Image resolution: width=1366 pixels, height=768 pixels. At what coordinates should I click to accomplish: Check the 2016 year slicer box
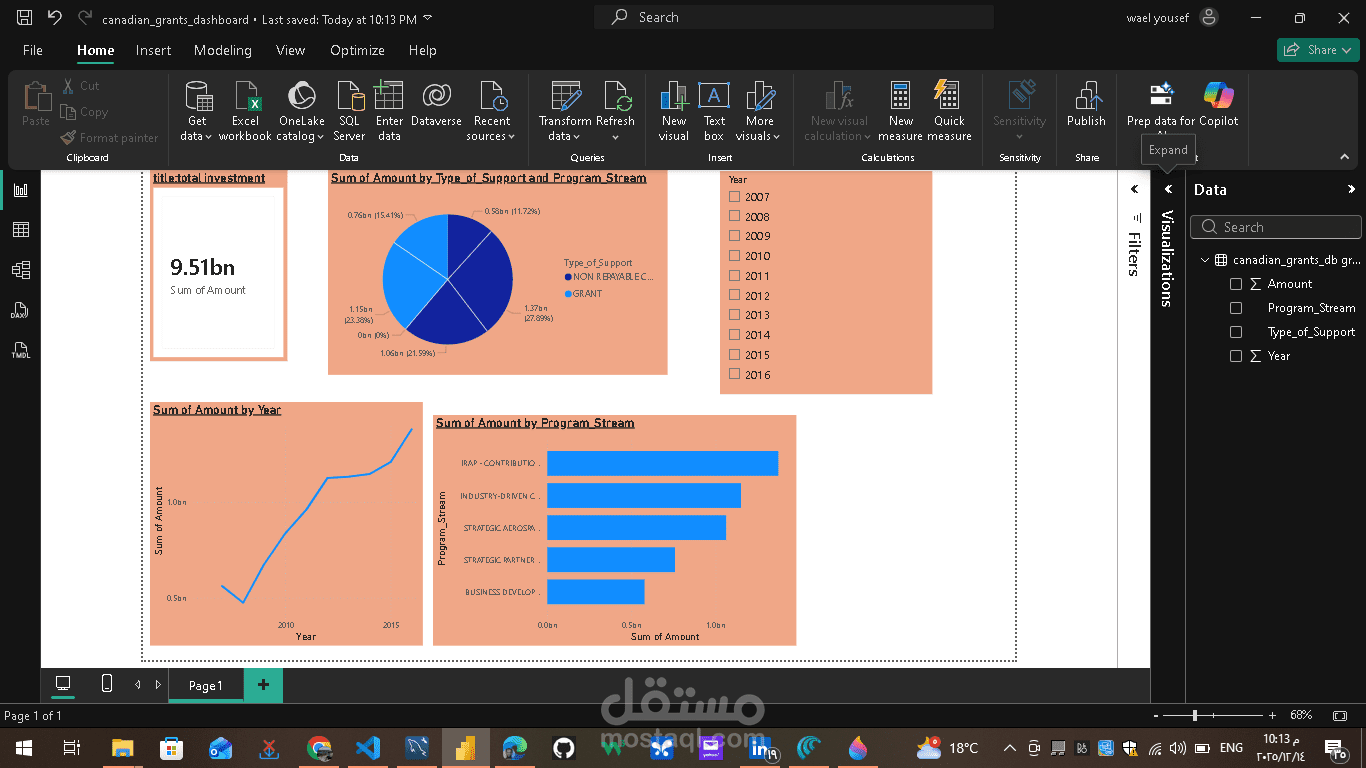coord(735,374)
